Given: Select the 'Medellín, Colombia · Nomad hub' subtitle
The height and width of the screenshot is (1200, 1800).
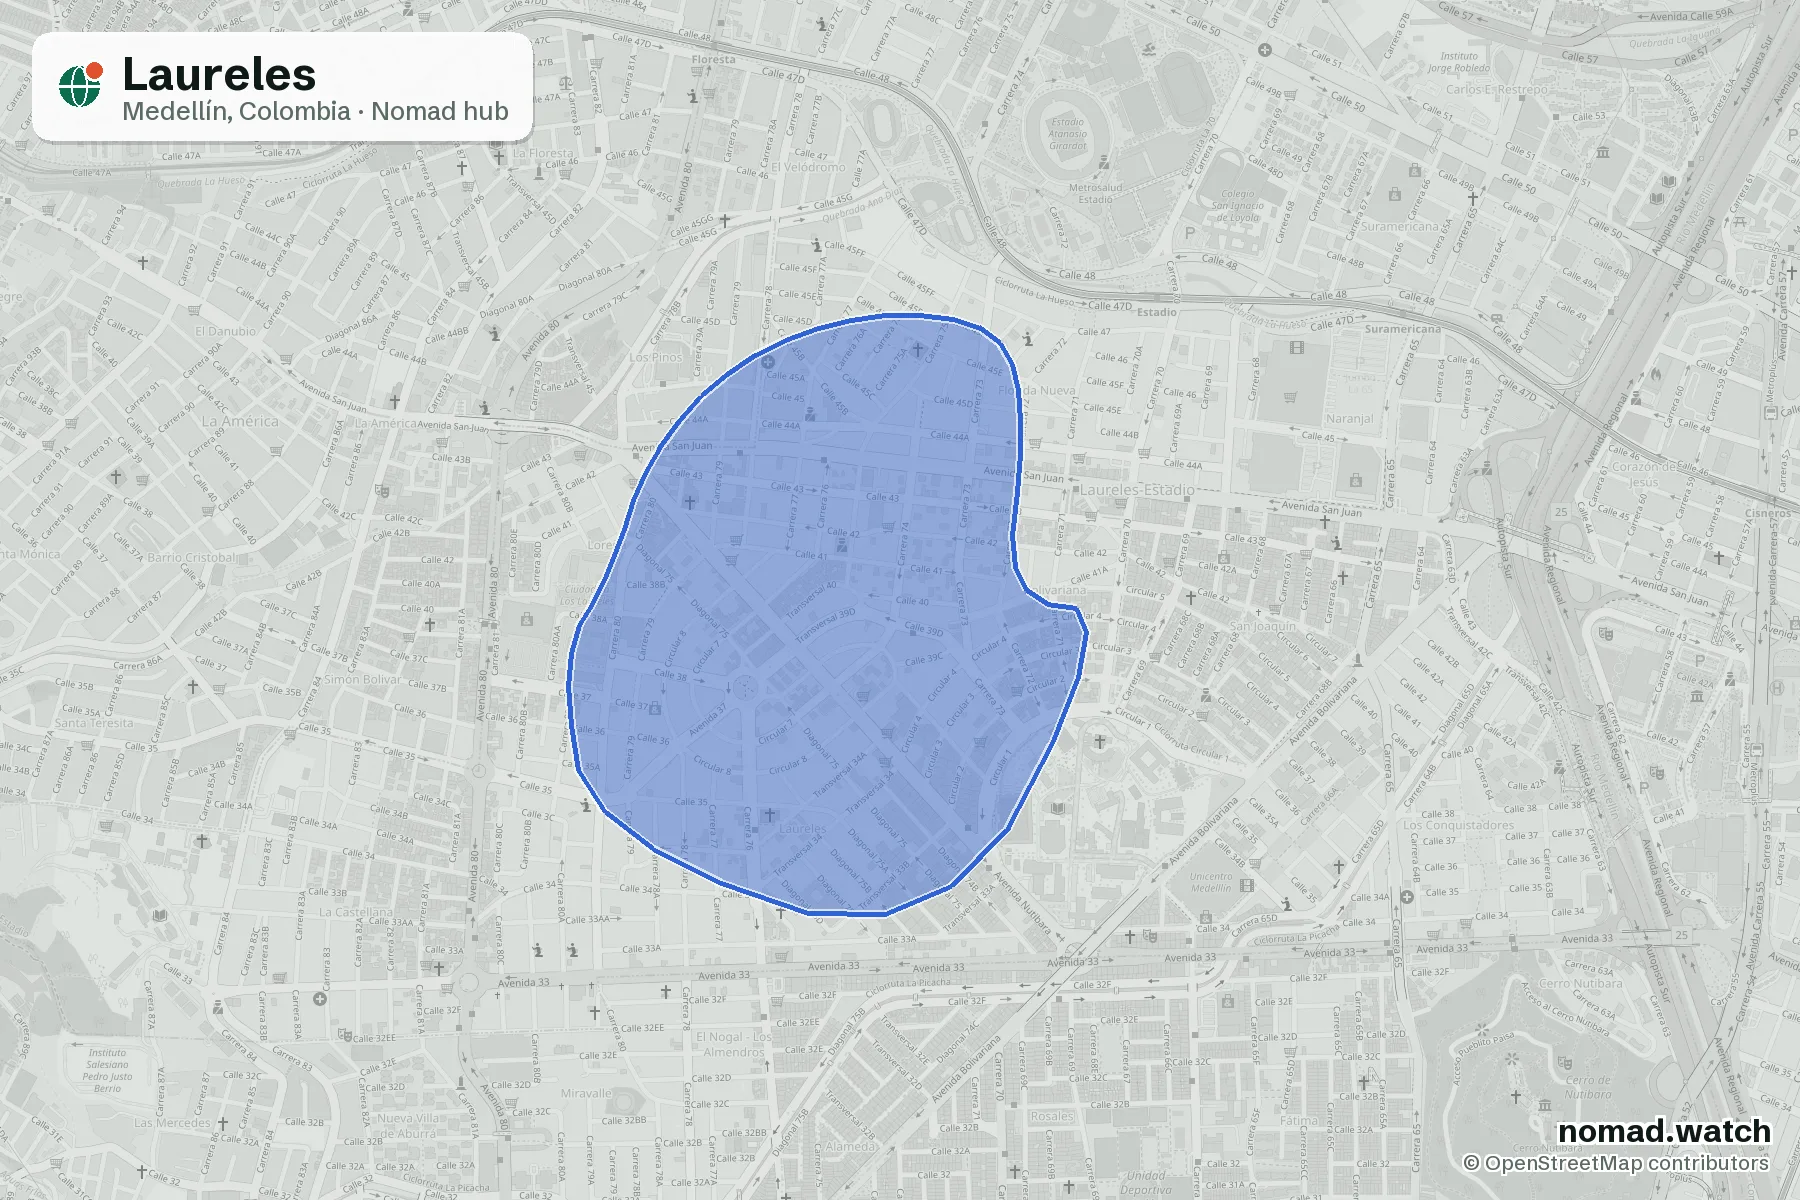Looking at the screenshot, I should 315,111.
